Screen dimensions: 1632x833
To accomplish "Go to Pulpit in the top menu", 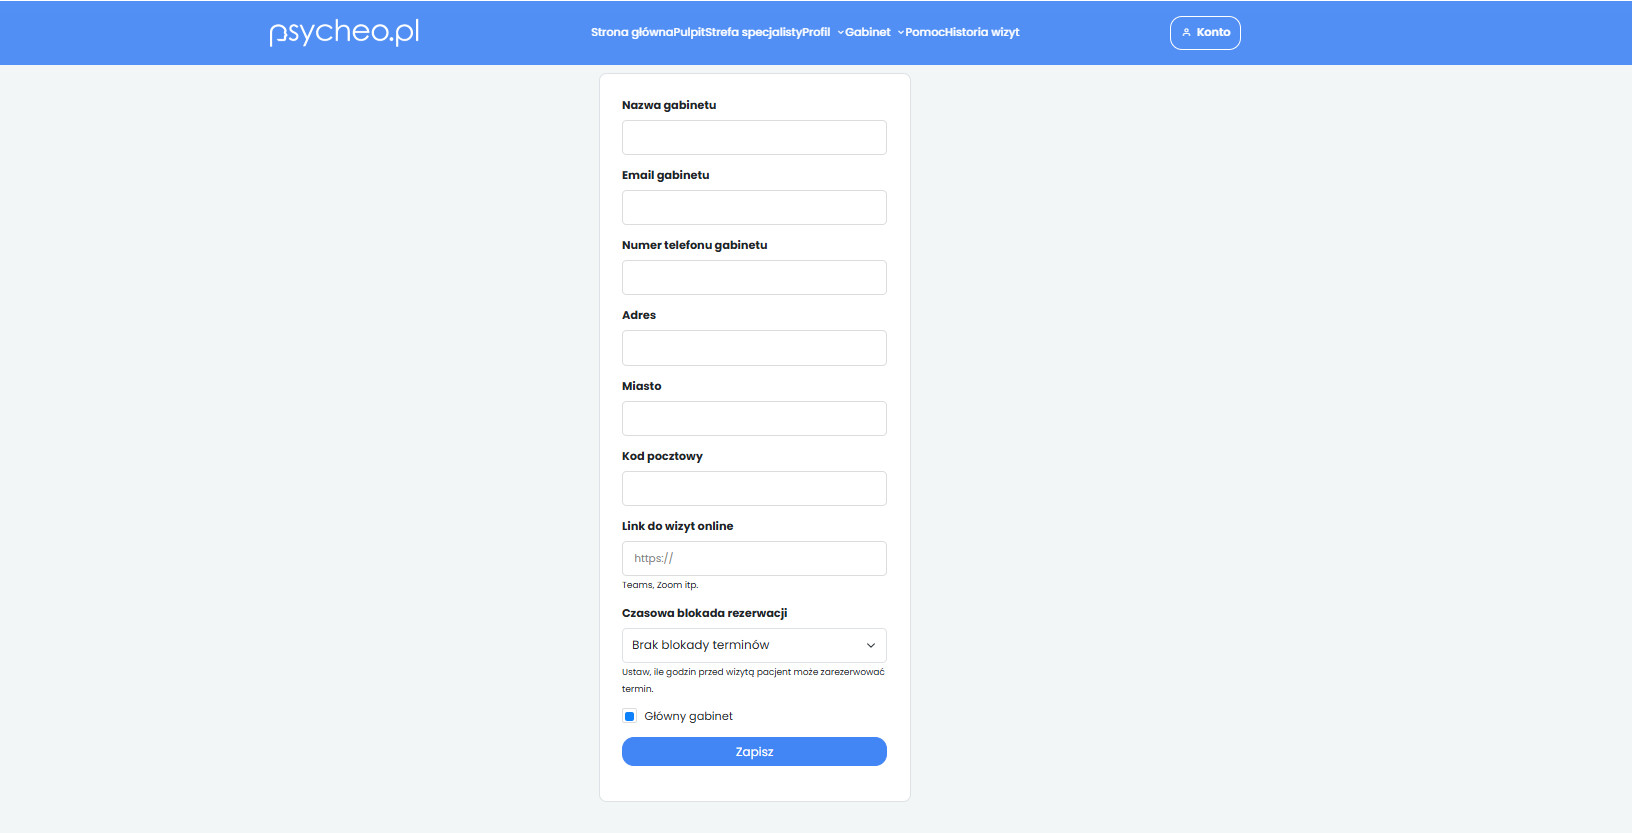I will click(x=689, y=32).
